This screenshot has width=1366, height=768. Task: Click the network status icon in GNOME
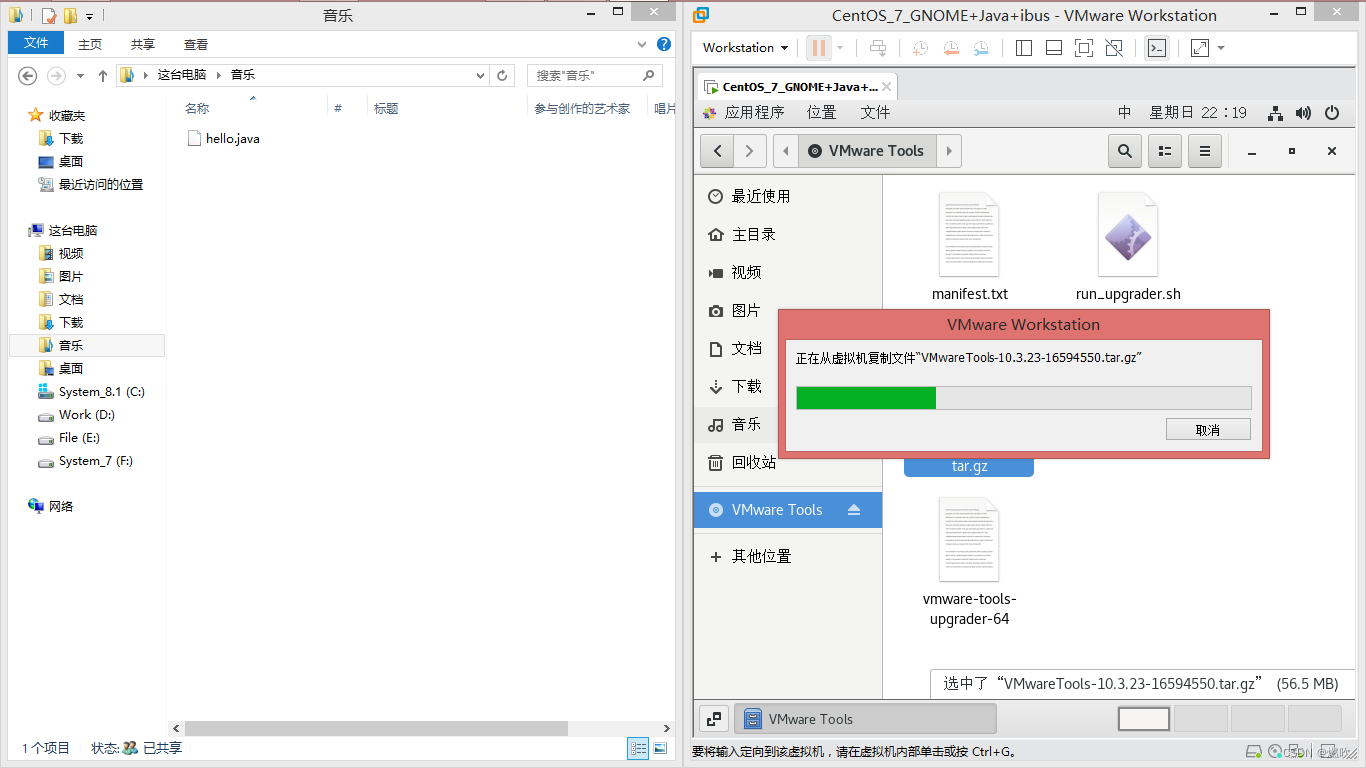1275,113
